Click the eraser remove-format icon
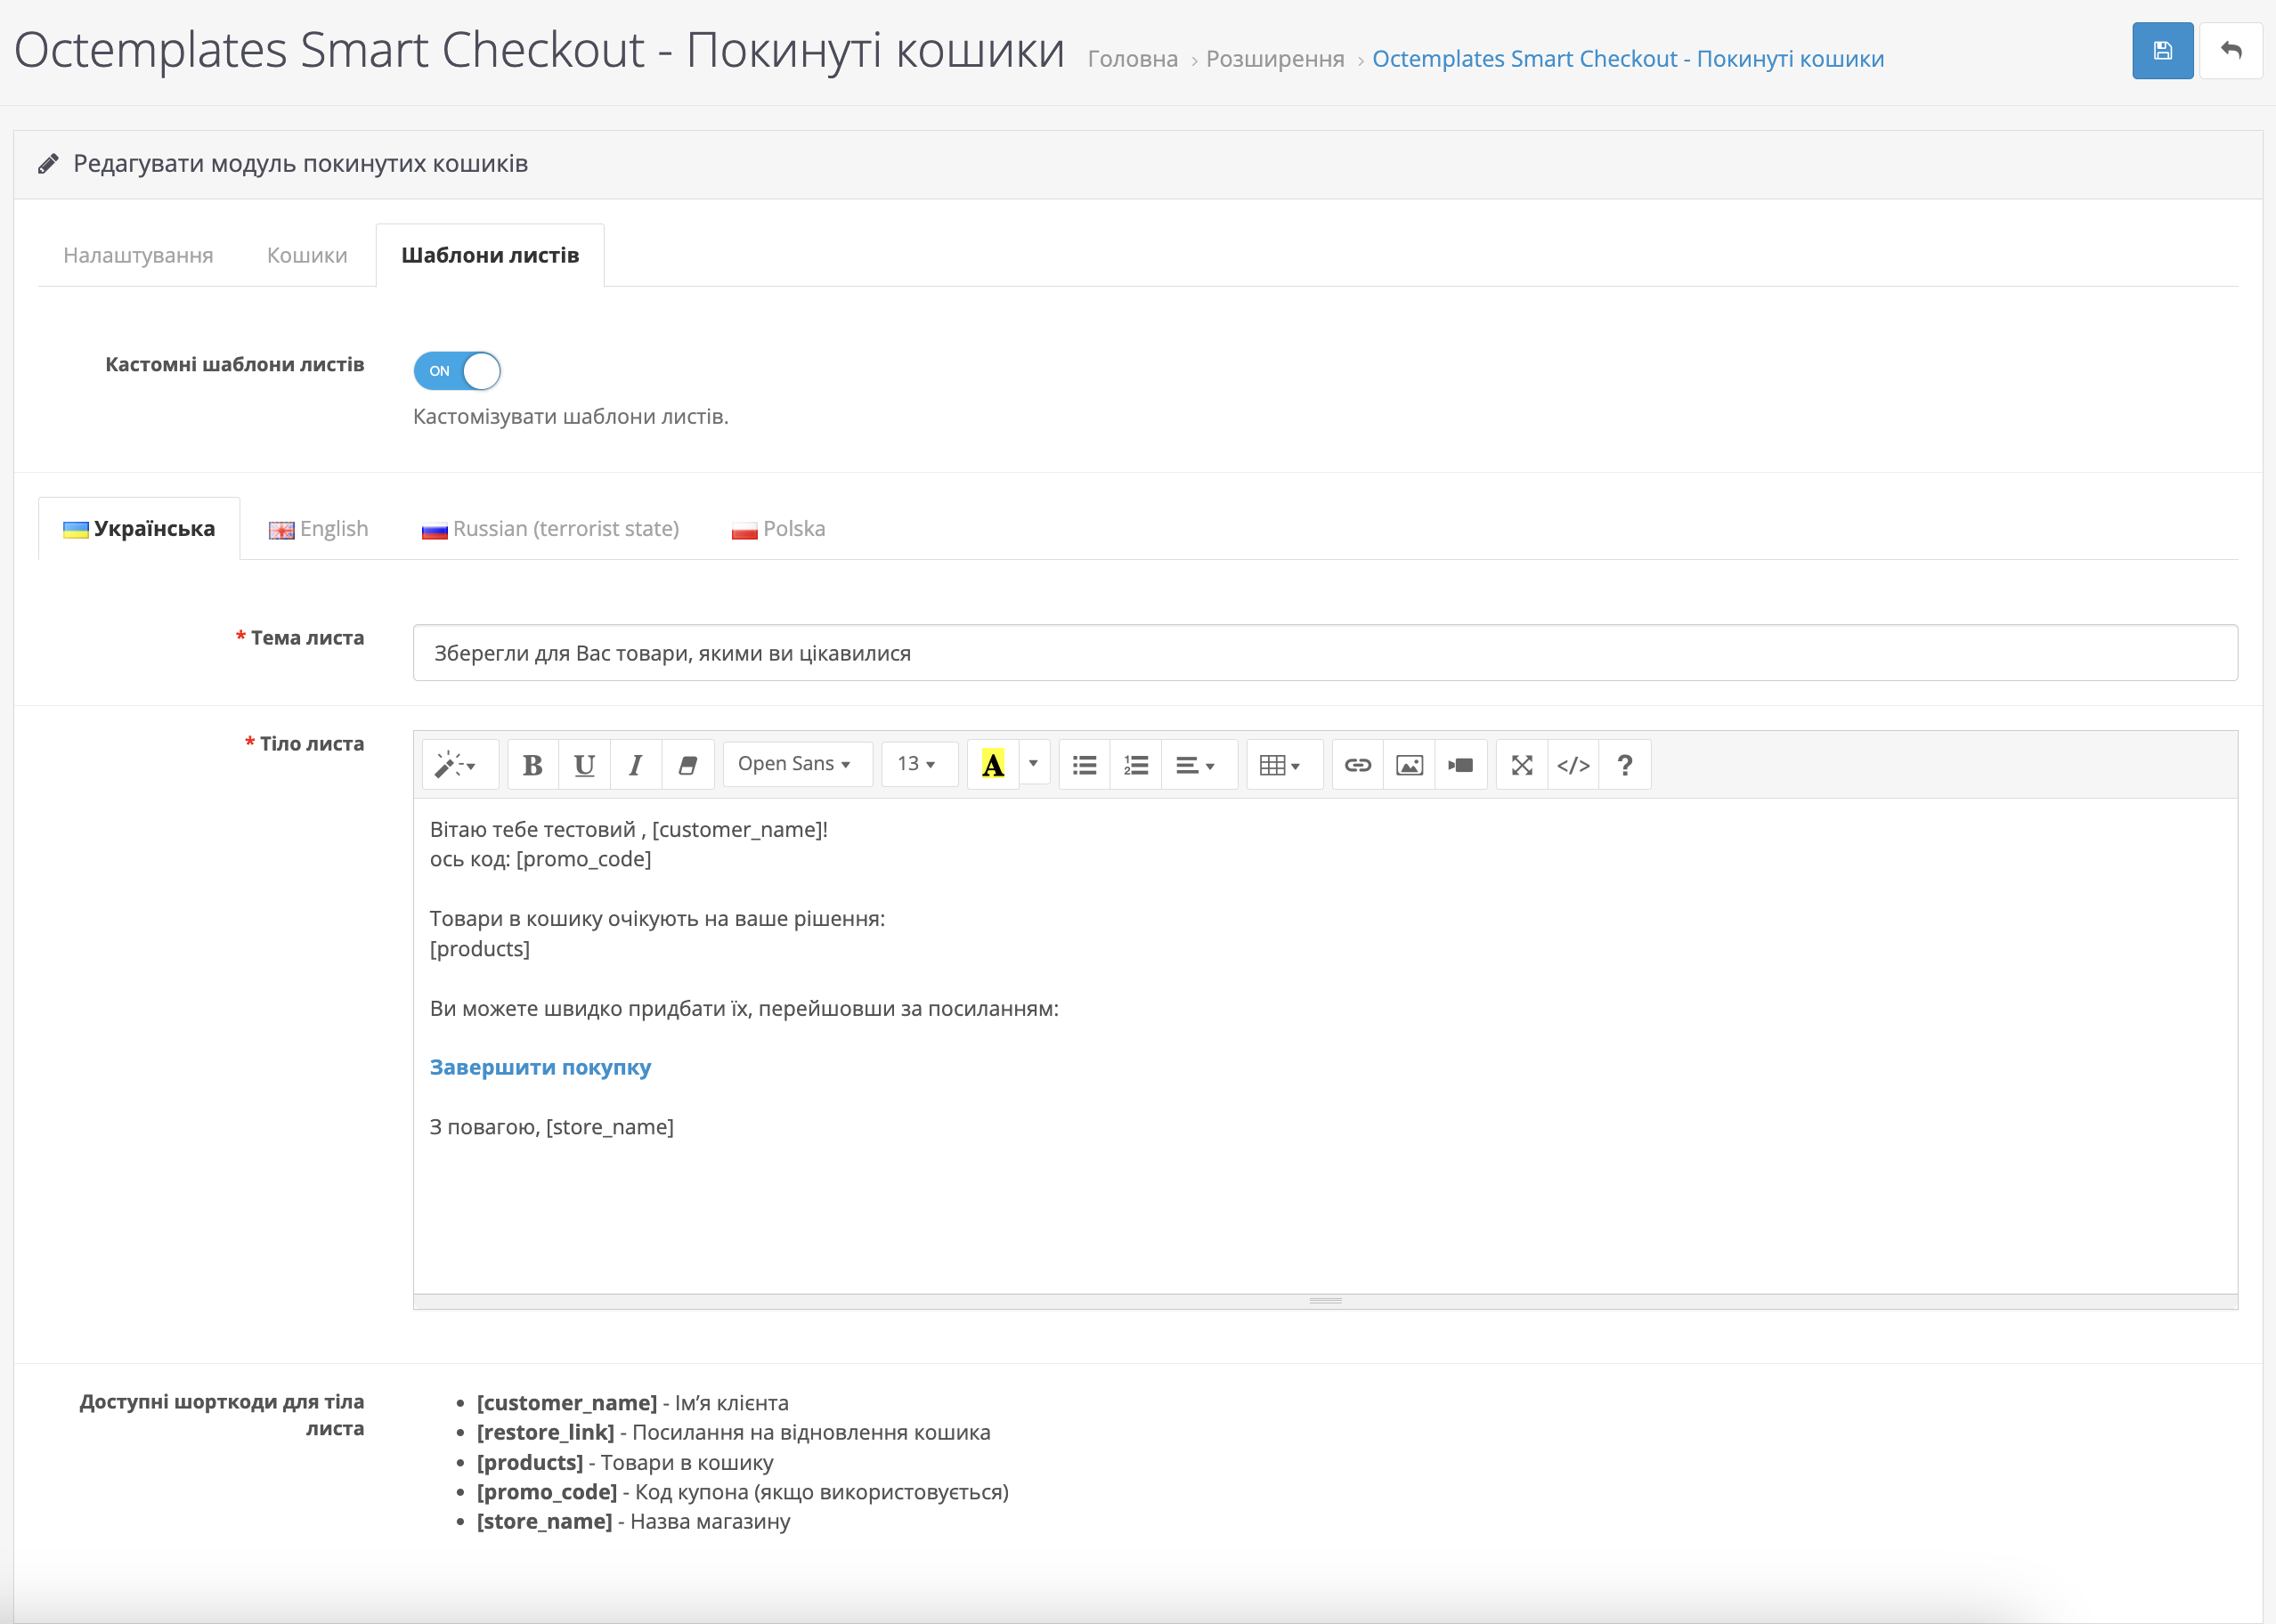The height and width of the screenshot is (1624, 2276). tap(687, 765)
